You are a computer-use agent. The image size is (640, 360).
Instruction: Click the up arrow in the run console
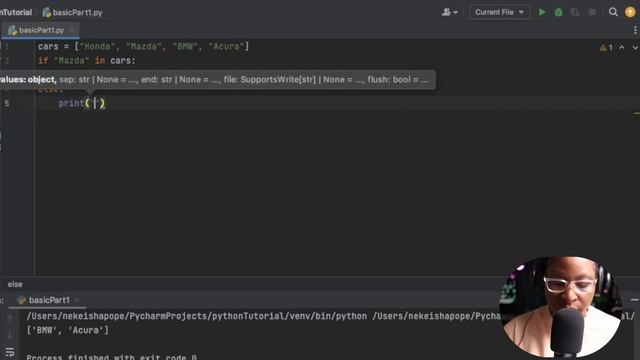10,318
